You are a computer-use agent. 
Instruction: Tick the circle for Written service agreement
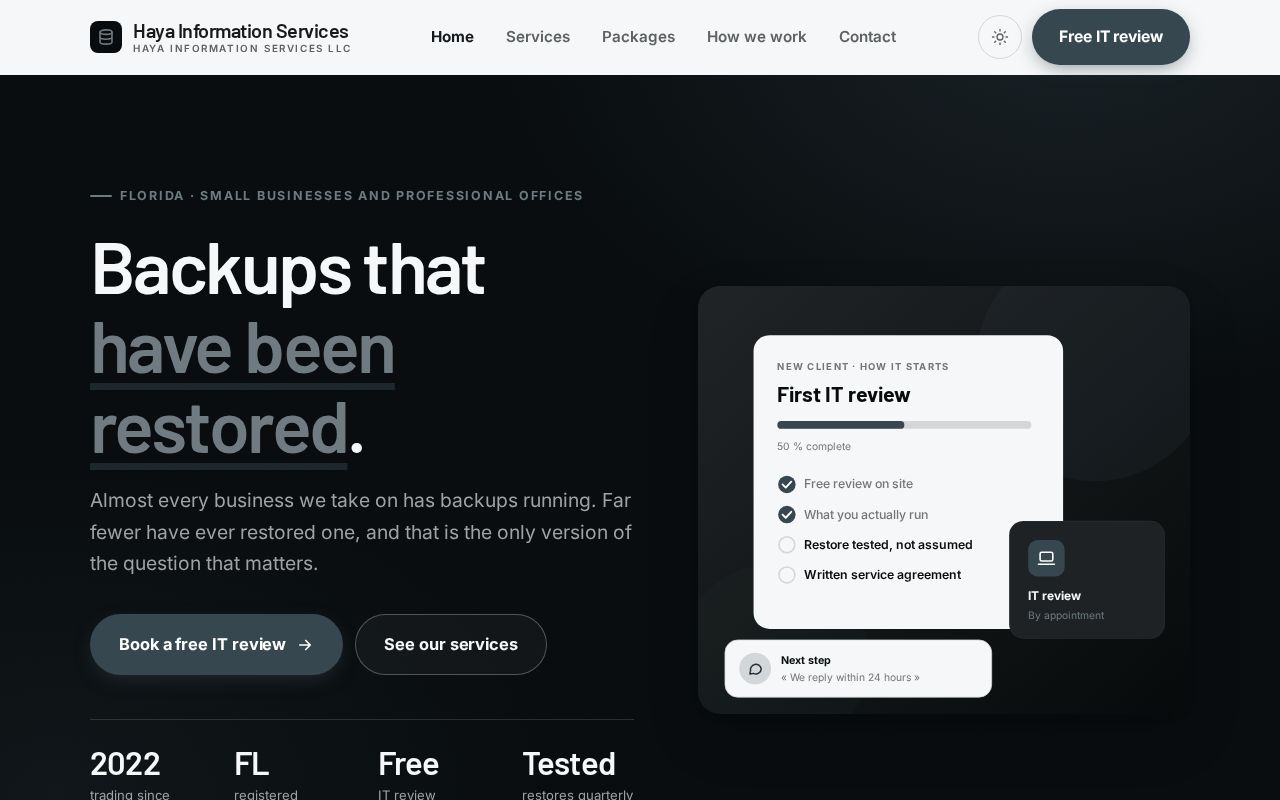787,575
